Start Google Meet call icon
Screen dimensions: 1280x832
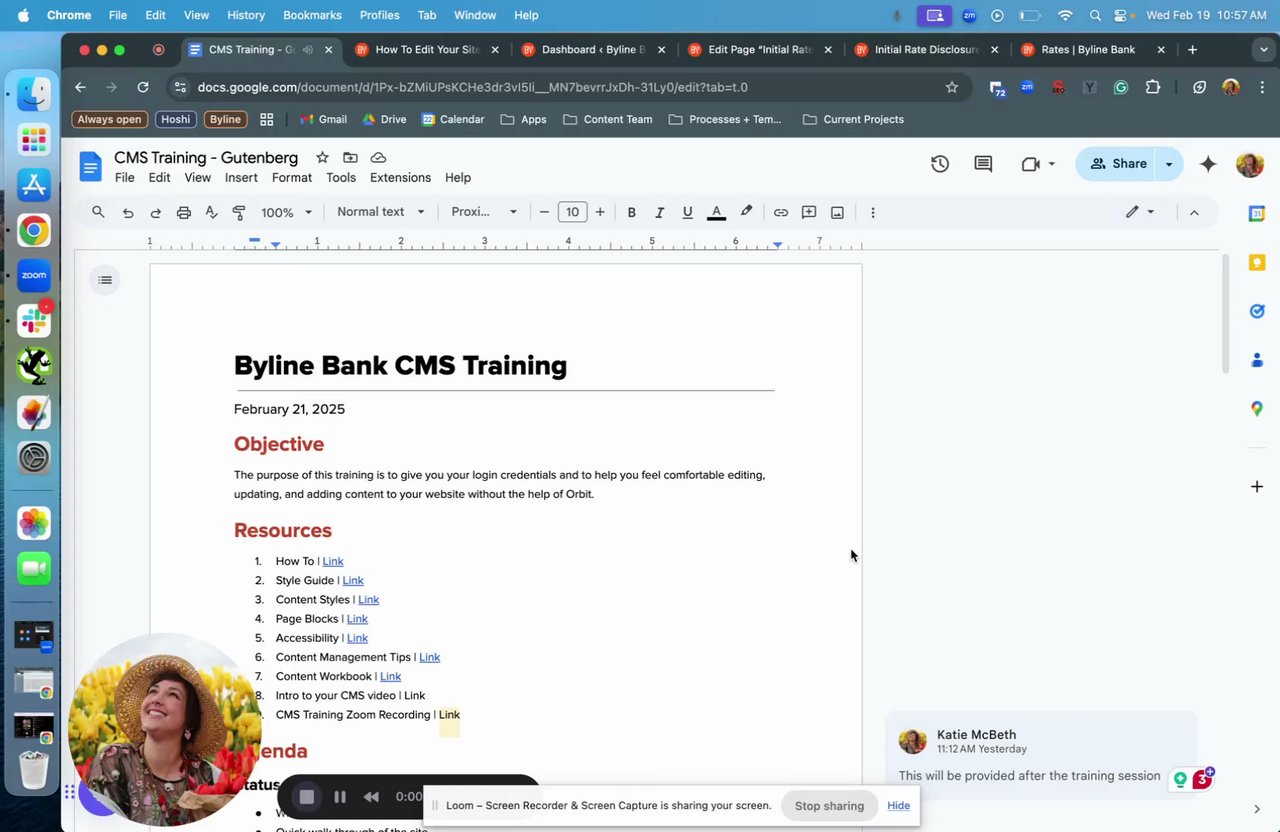(x=1031, y=164)
